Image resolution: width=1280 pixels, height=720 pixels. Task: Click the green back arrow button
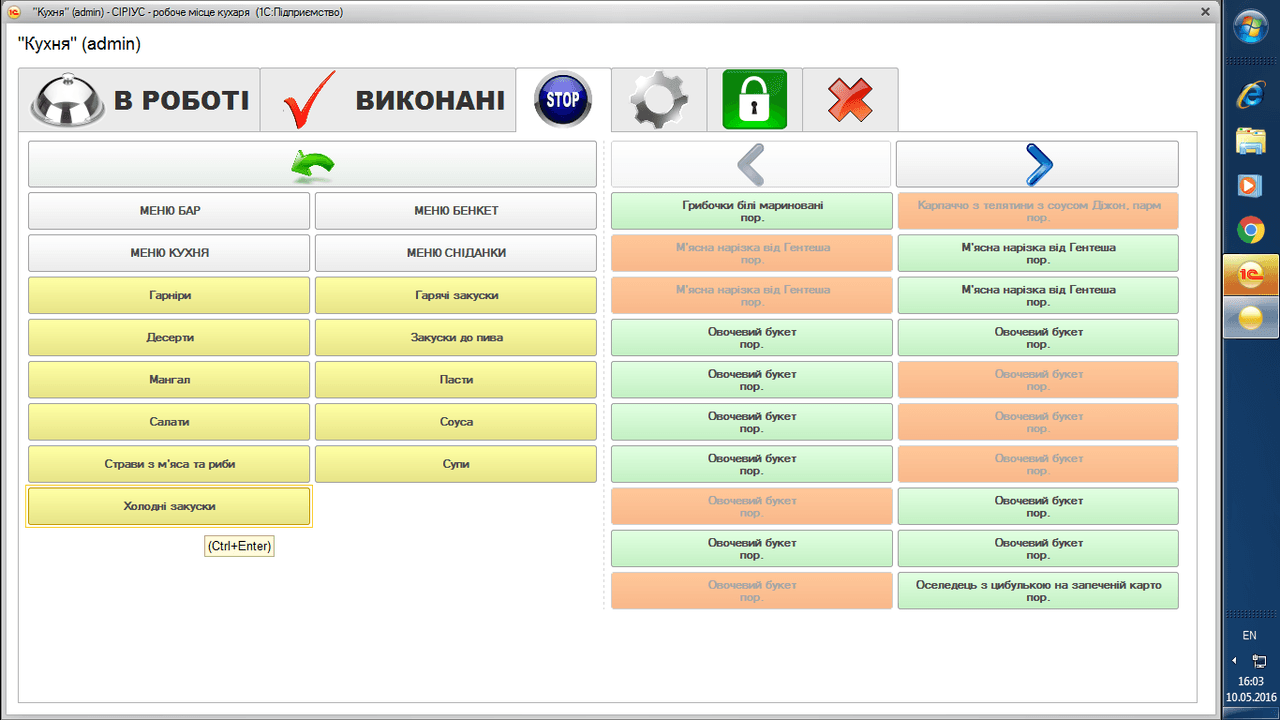(312, 165)
